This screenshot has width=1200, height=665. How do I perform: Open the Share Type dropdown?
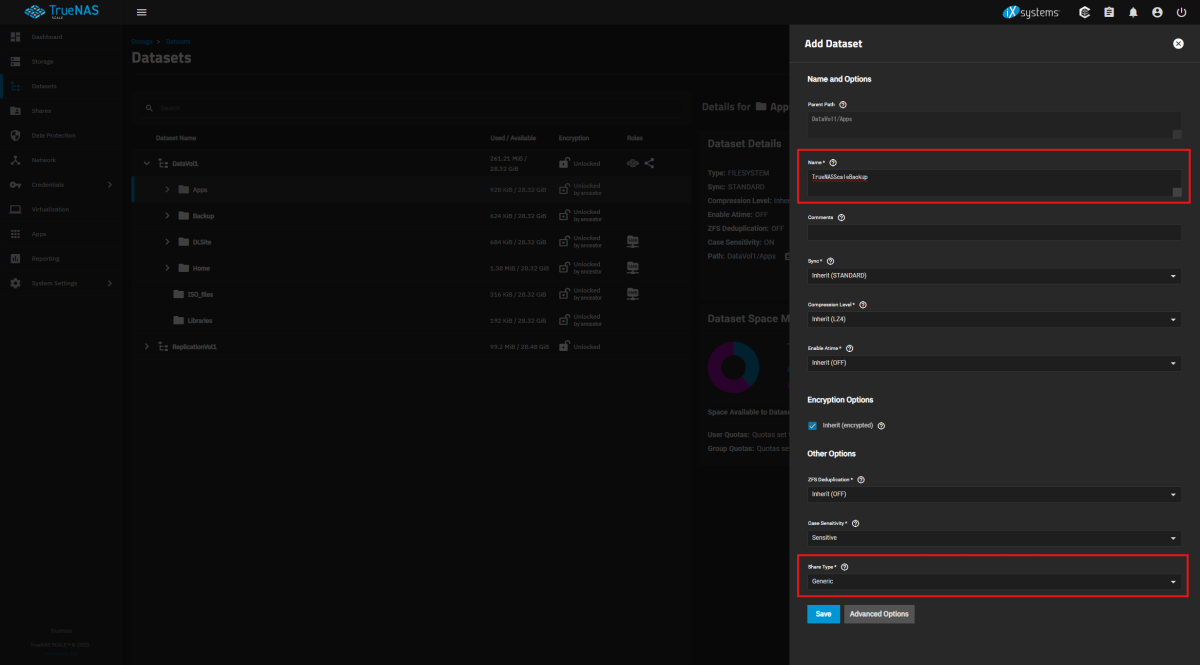click(x=995, y=581)
